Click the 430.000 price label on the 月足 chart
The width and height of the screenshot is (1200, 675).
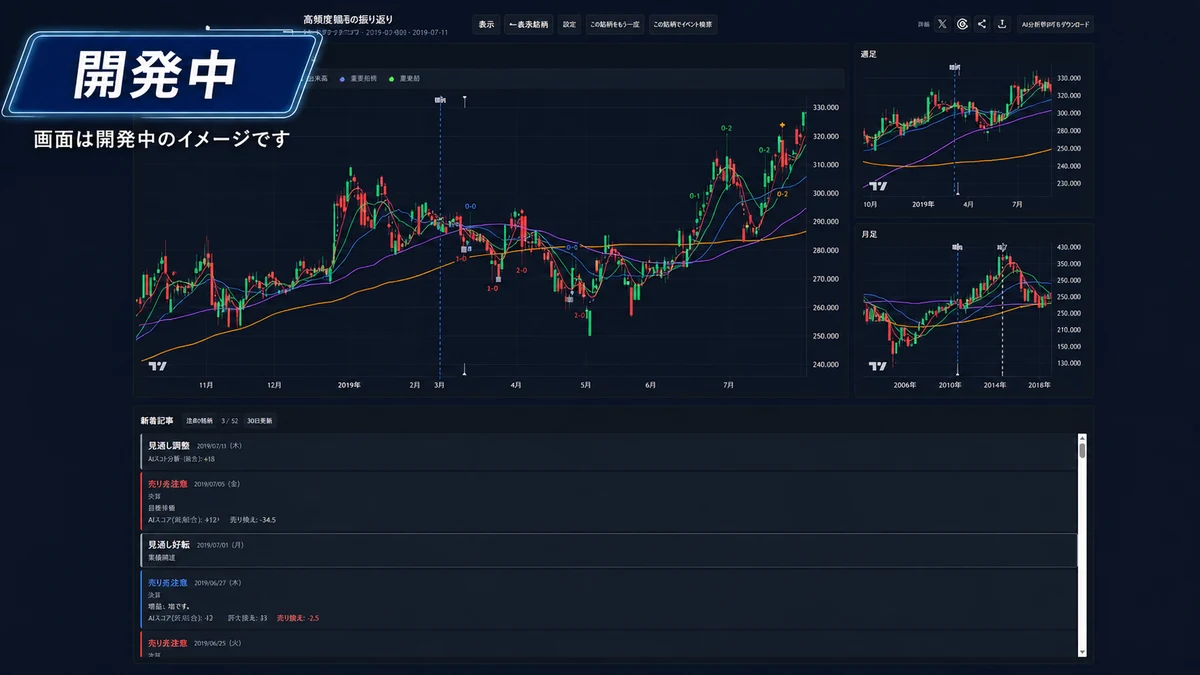pyautogui.click(x=1068, y=246)
